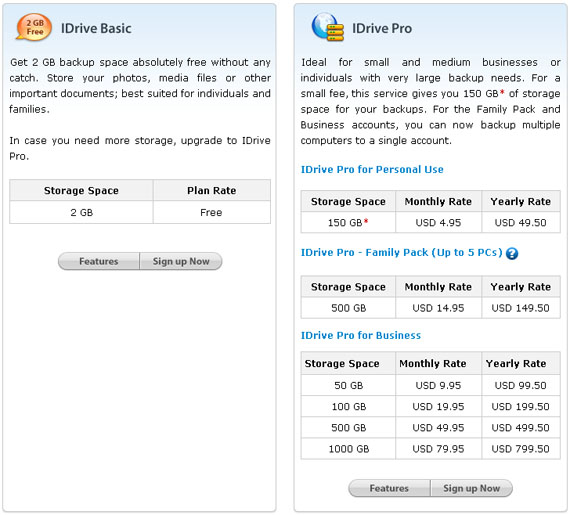Select the USD 79.95 monthly rate
This screenshot has width=570, height=515.
click(x=438, y=449)
